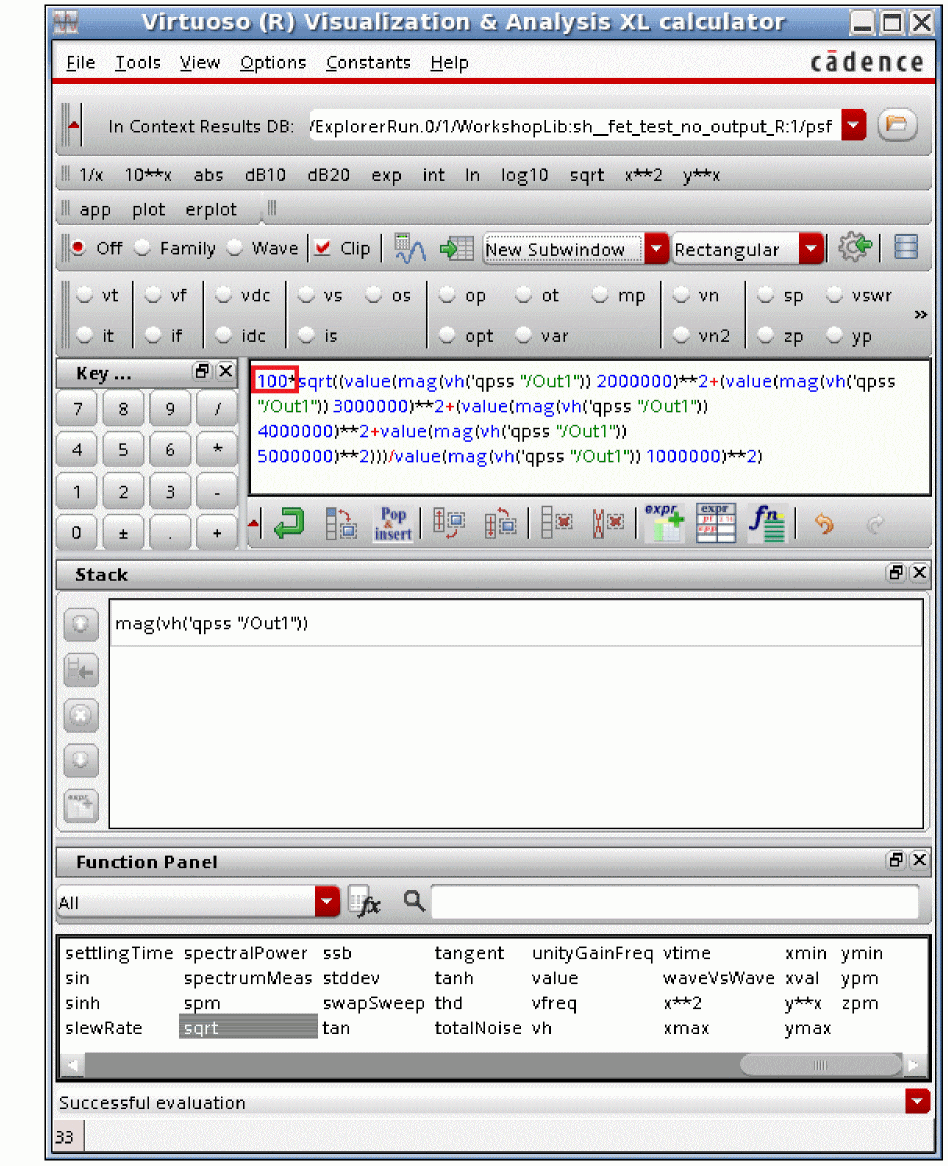Click the clear stack and buffer icon
The width and height of the screenshot is (948, 1166).
click(x=608, y=524)
